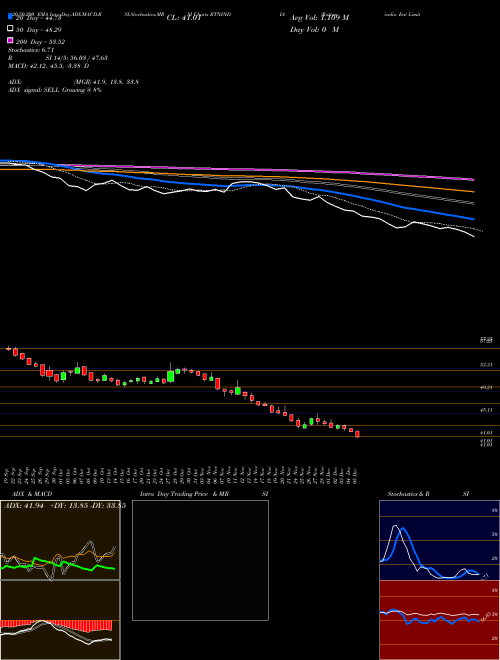Click the magenta 200 Day legend swatch

pyautogui.click(x=10, y=40)
